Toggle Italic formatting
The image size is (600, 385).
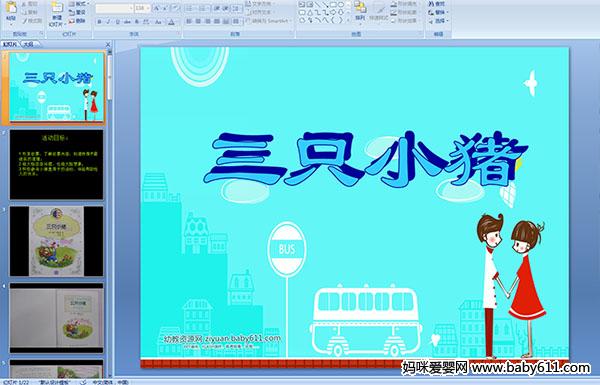pos(108,22)
